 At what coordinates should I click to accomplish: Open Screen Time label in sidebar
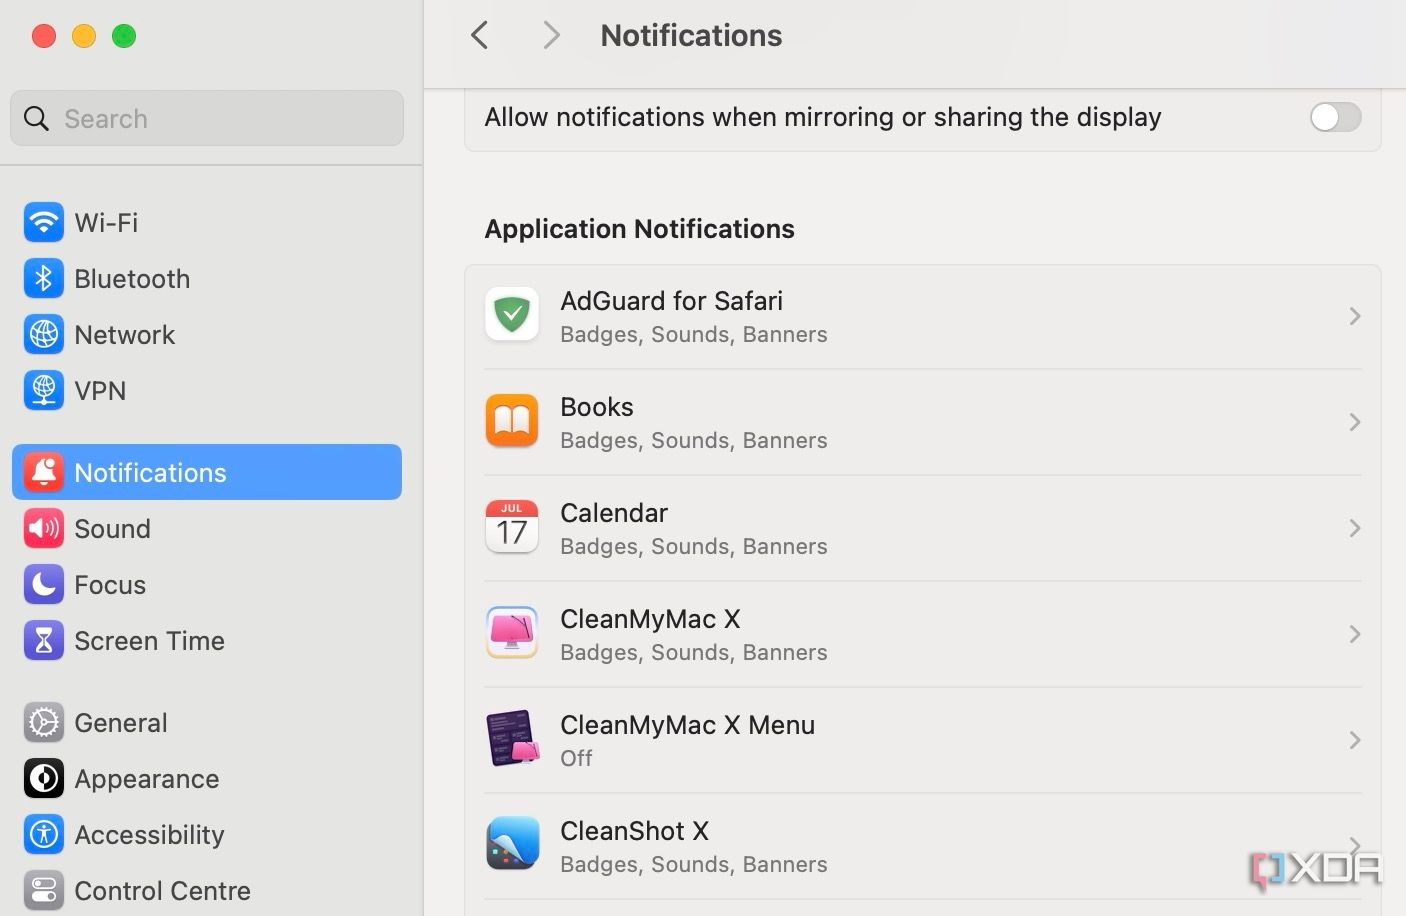149,640
